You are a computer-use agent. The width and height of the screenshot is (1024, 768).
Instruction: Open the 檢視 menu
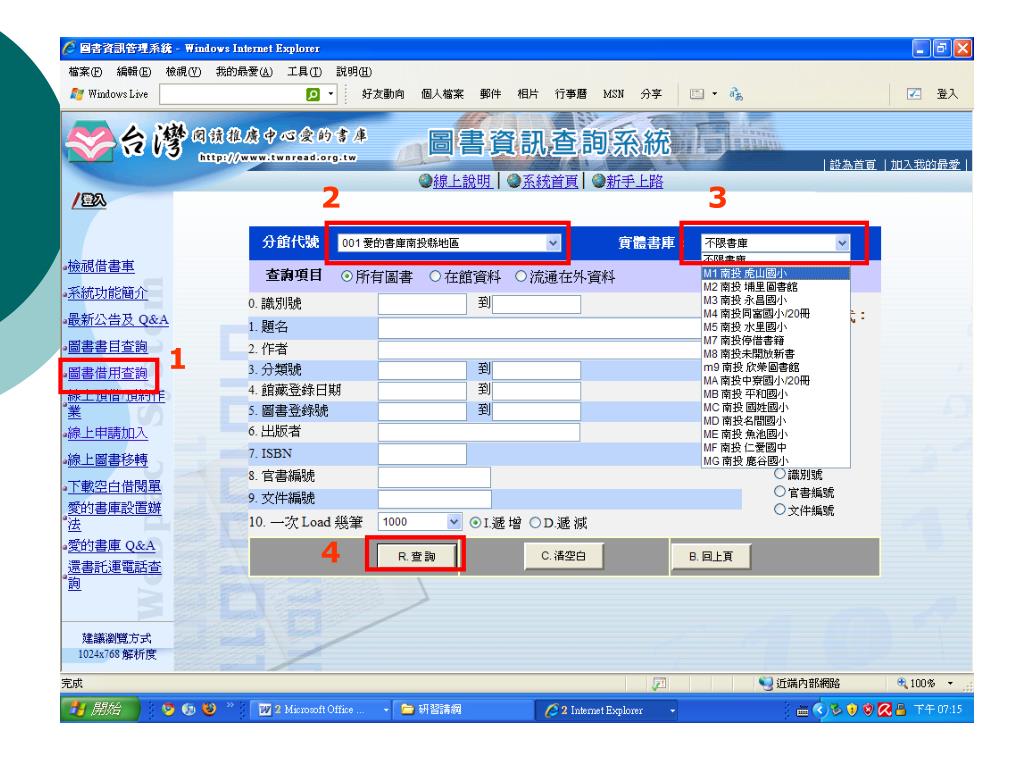[x=183, y=72]
